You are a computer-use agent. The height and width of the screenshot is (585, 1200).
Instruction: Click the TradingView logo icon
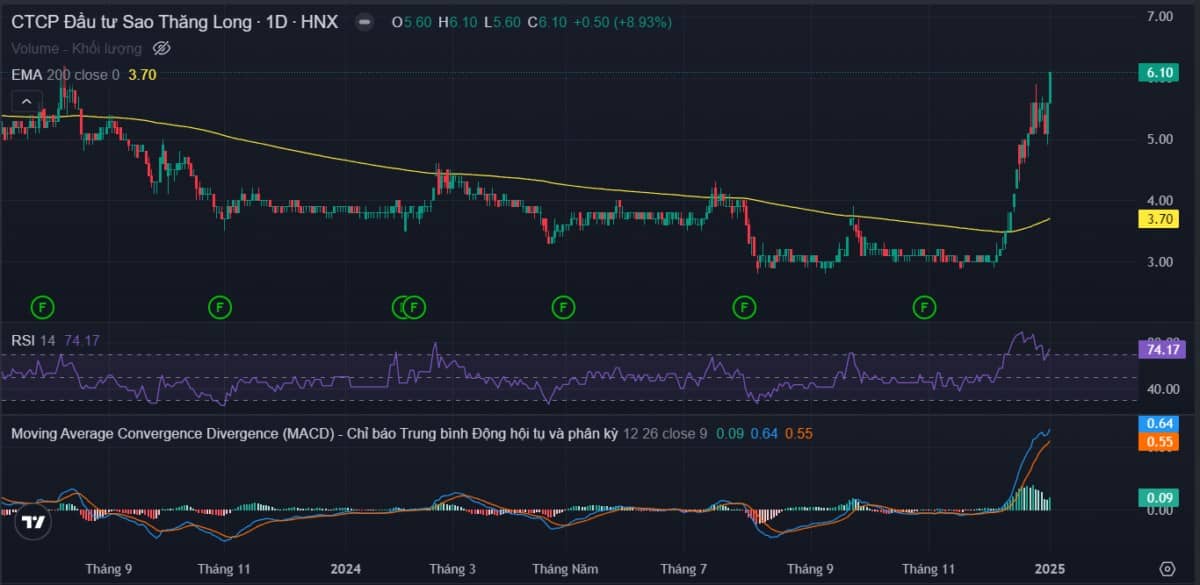click(x=34, y=522)
